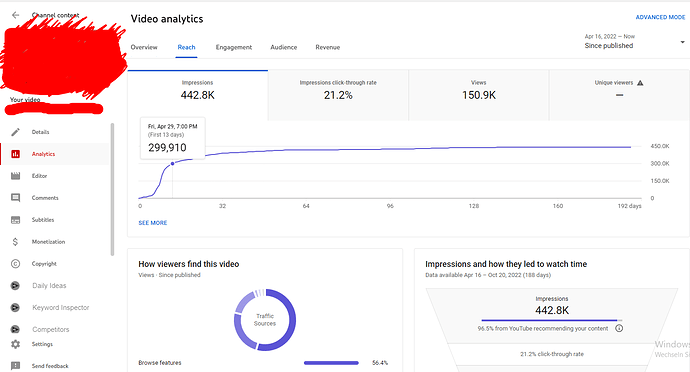
Task: Open the Details pencil icon
Action: (x=15, y=132)
